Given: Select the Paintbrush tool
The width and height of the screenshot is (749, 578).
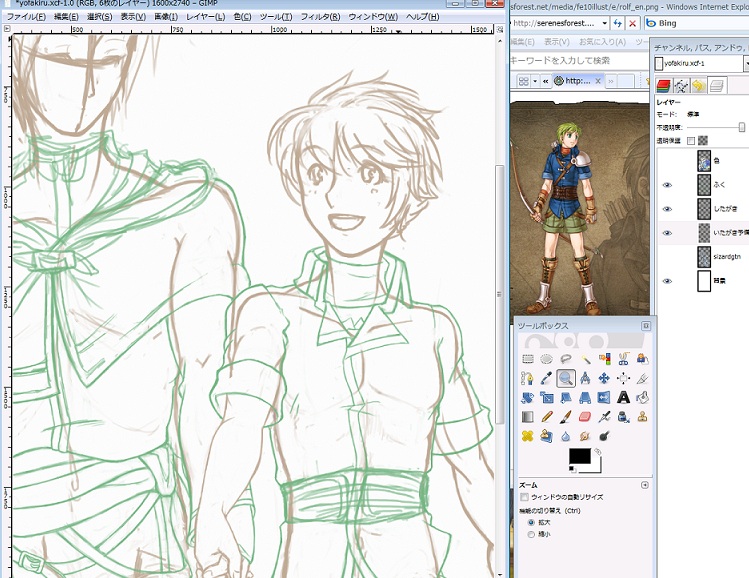Looking at the screenshot, I should (566, 417).
